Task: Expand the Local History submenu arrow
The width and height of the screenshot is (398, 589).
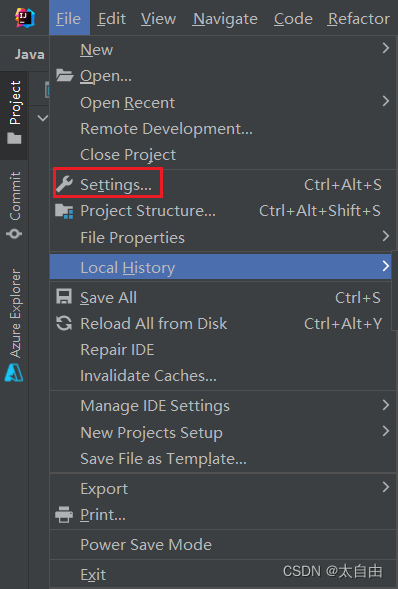Action: (x=386, y=266)
